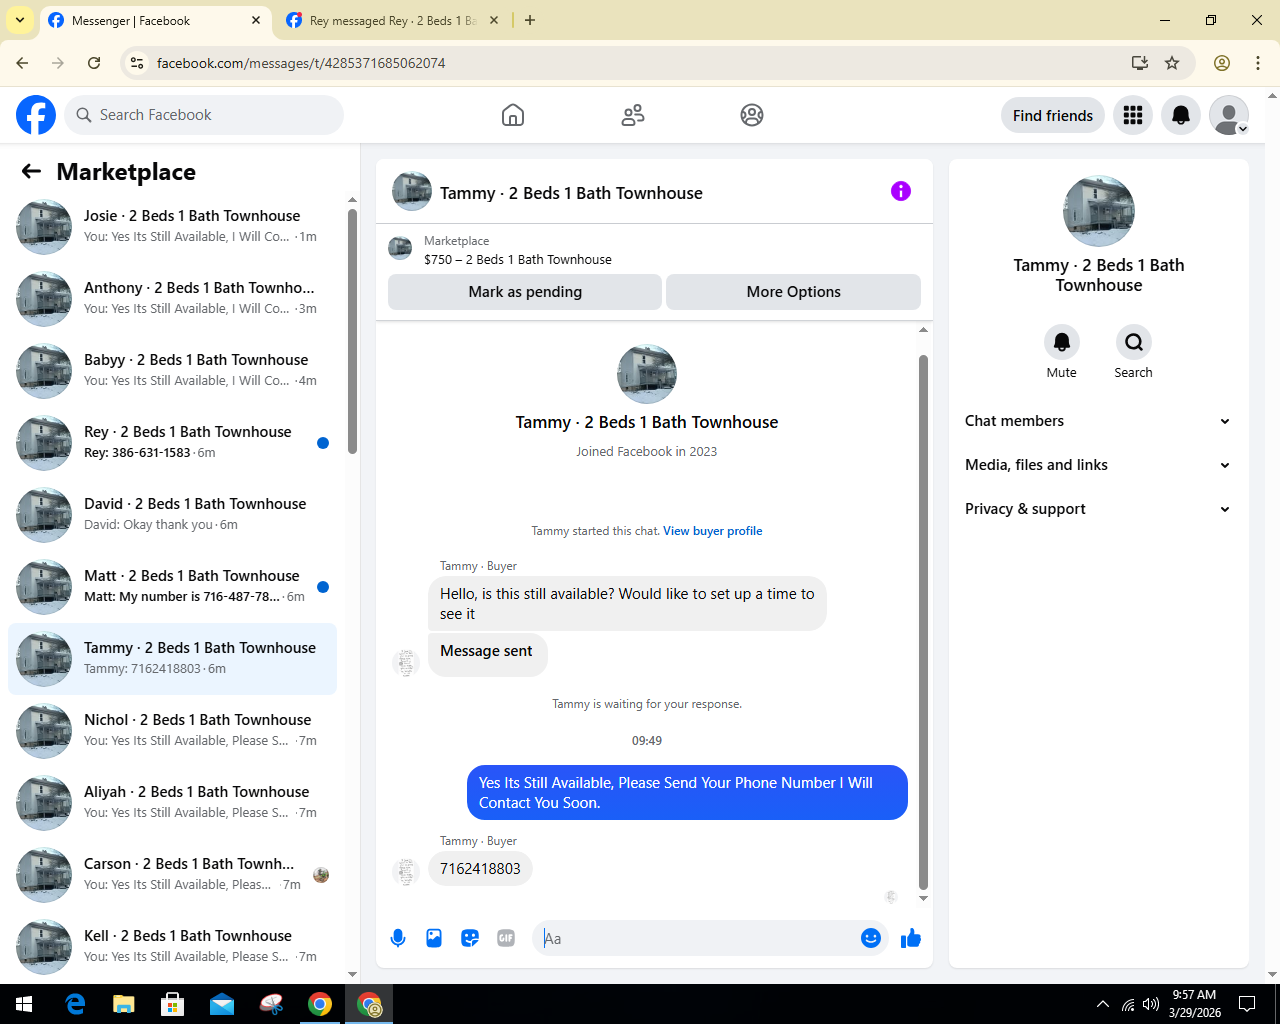This screenshot has width=1280, height=1024.
Task: Open Friends icon in top navigation
Action: [633, 115]
